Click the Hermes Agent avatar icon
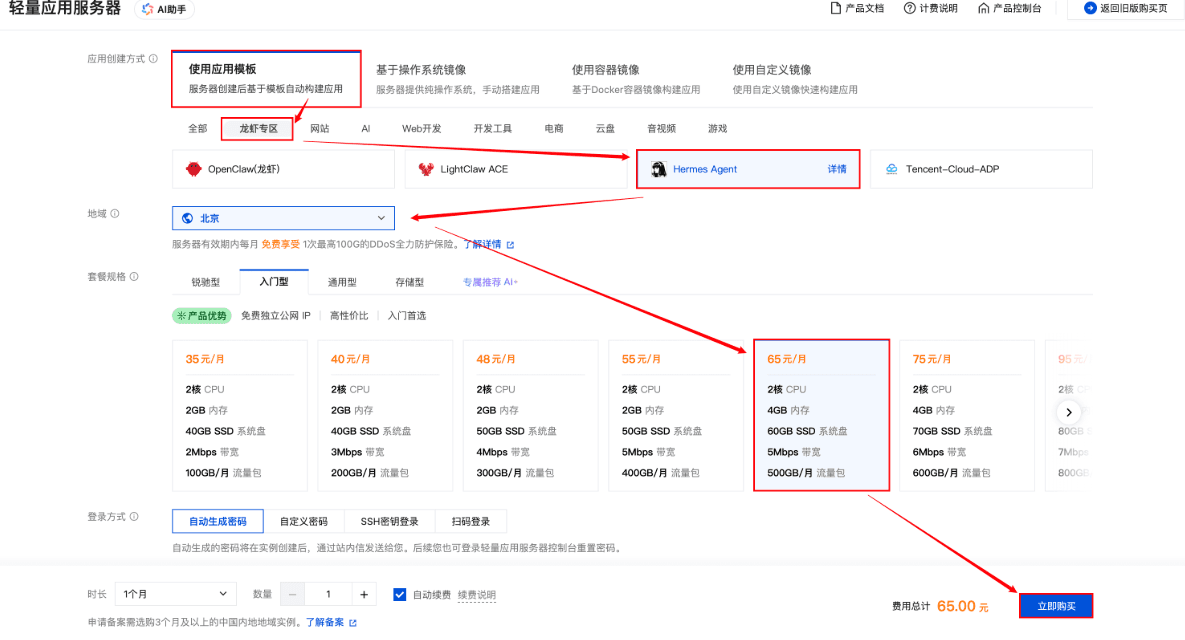 659,169
